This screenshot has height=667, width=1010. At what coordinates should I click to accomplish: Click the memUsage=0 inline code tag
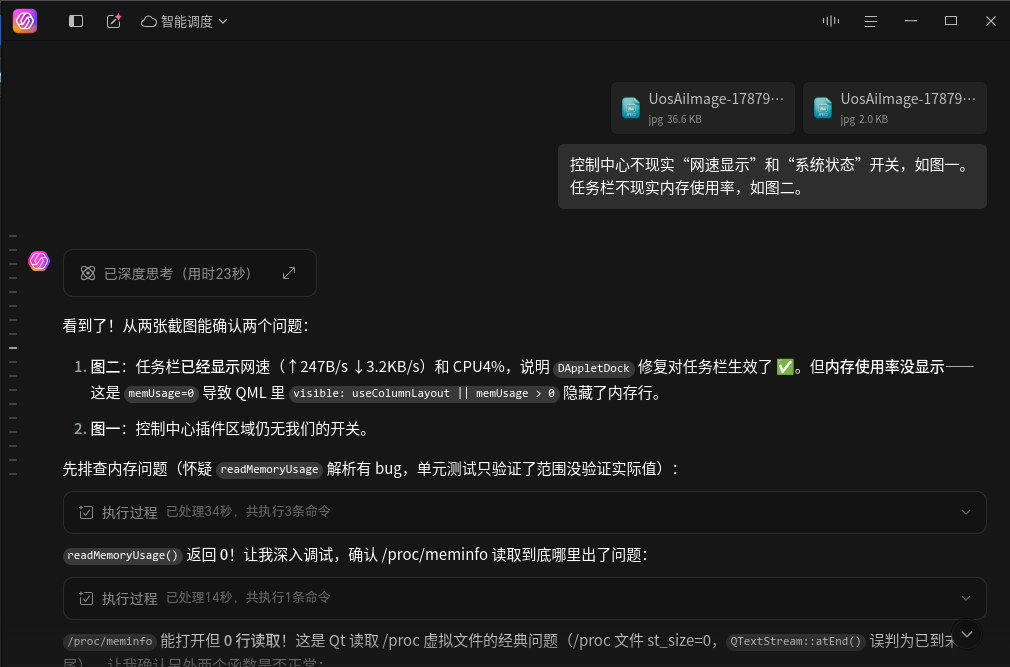(161, 393)
